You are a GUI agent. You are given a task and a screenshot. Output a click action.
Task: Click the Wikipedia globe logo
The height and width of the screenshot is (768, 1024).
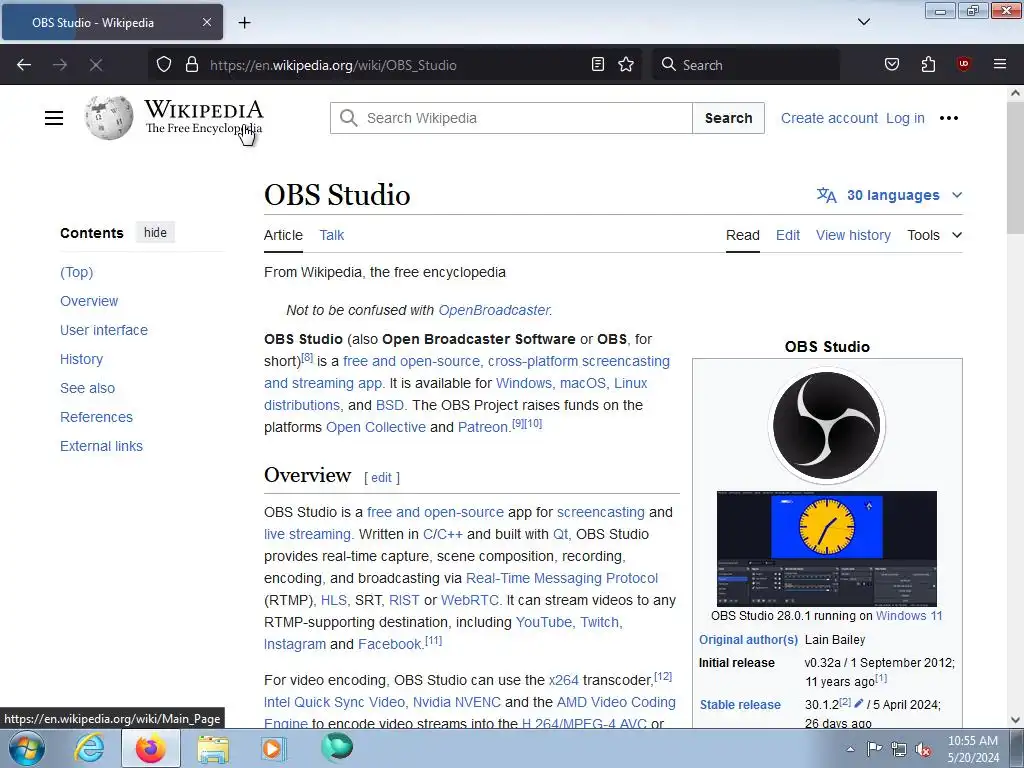108,118
